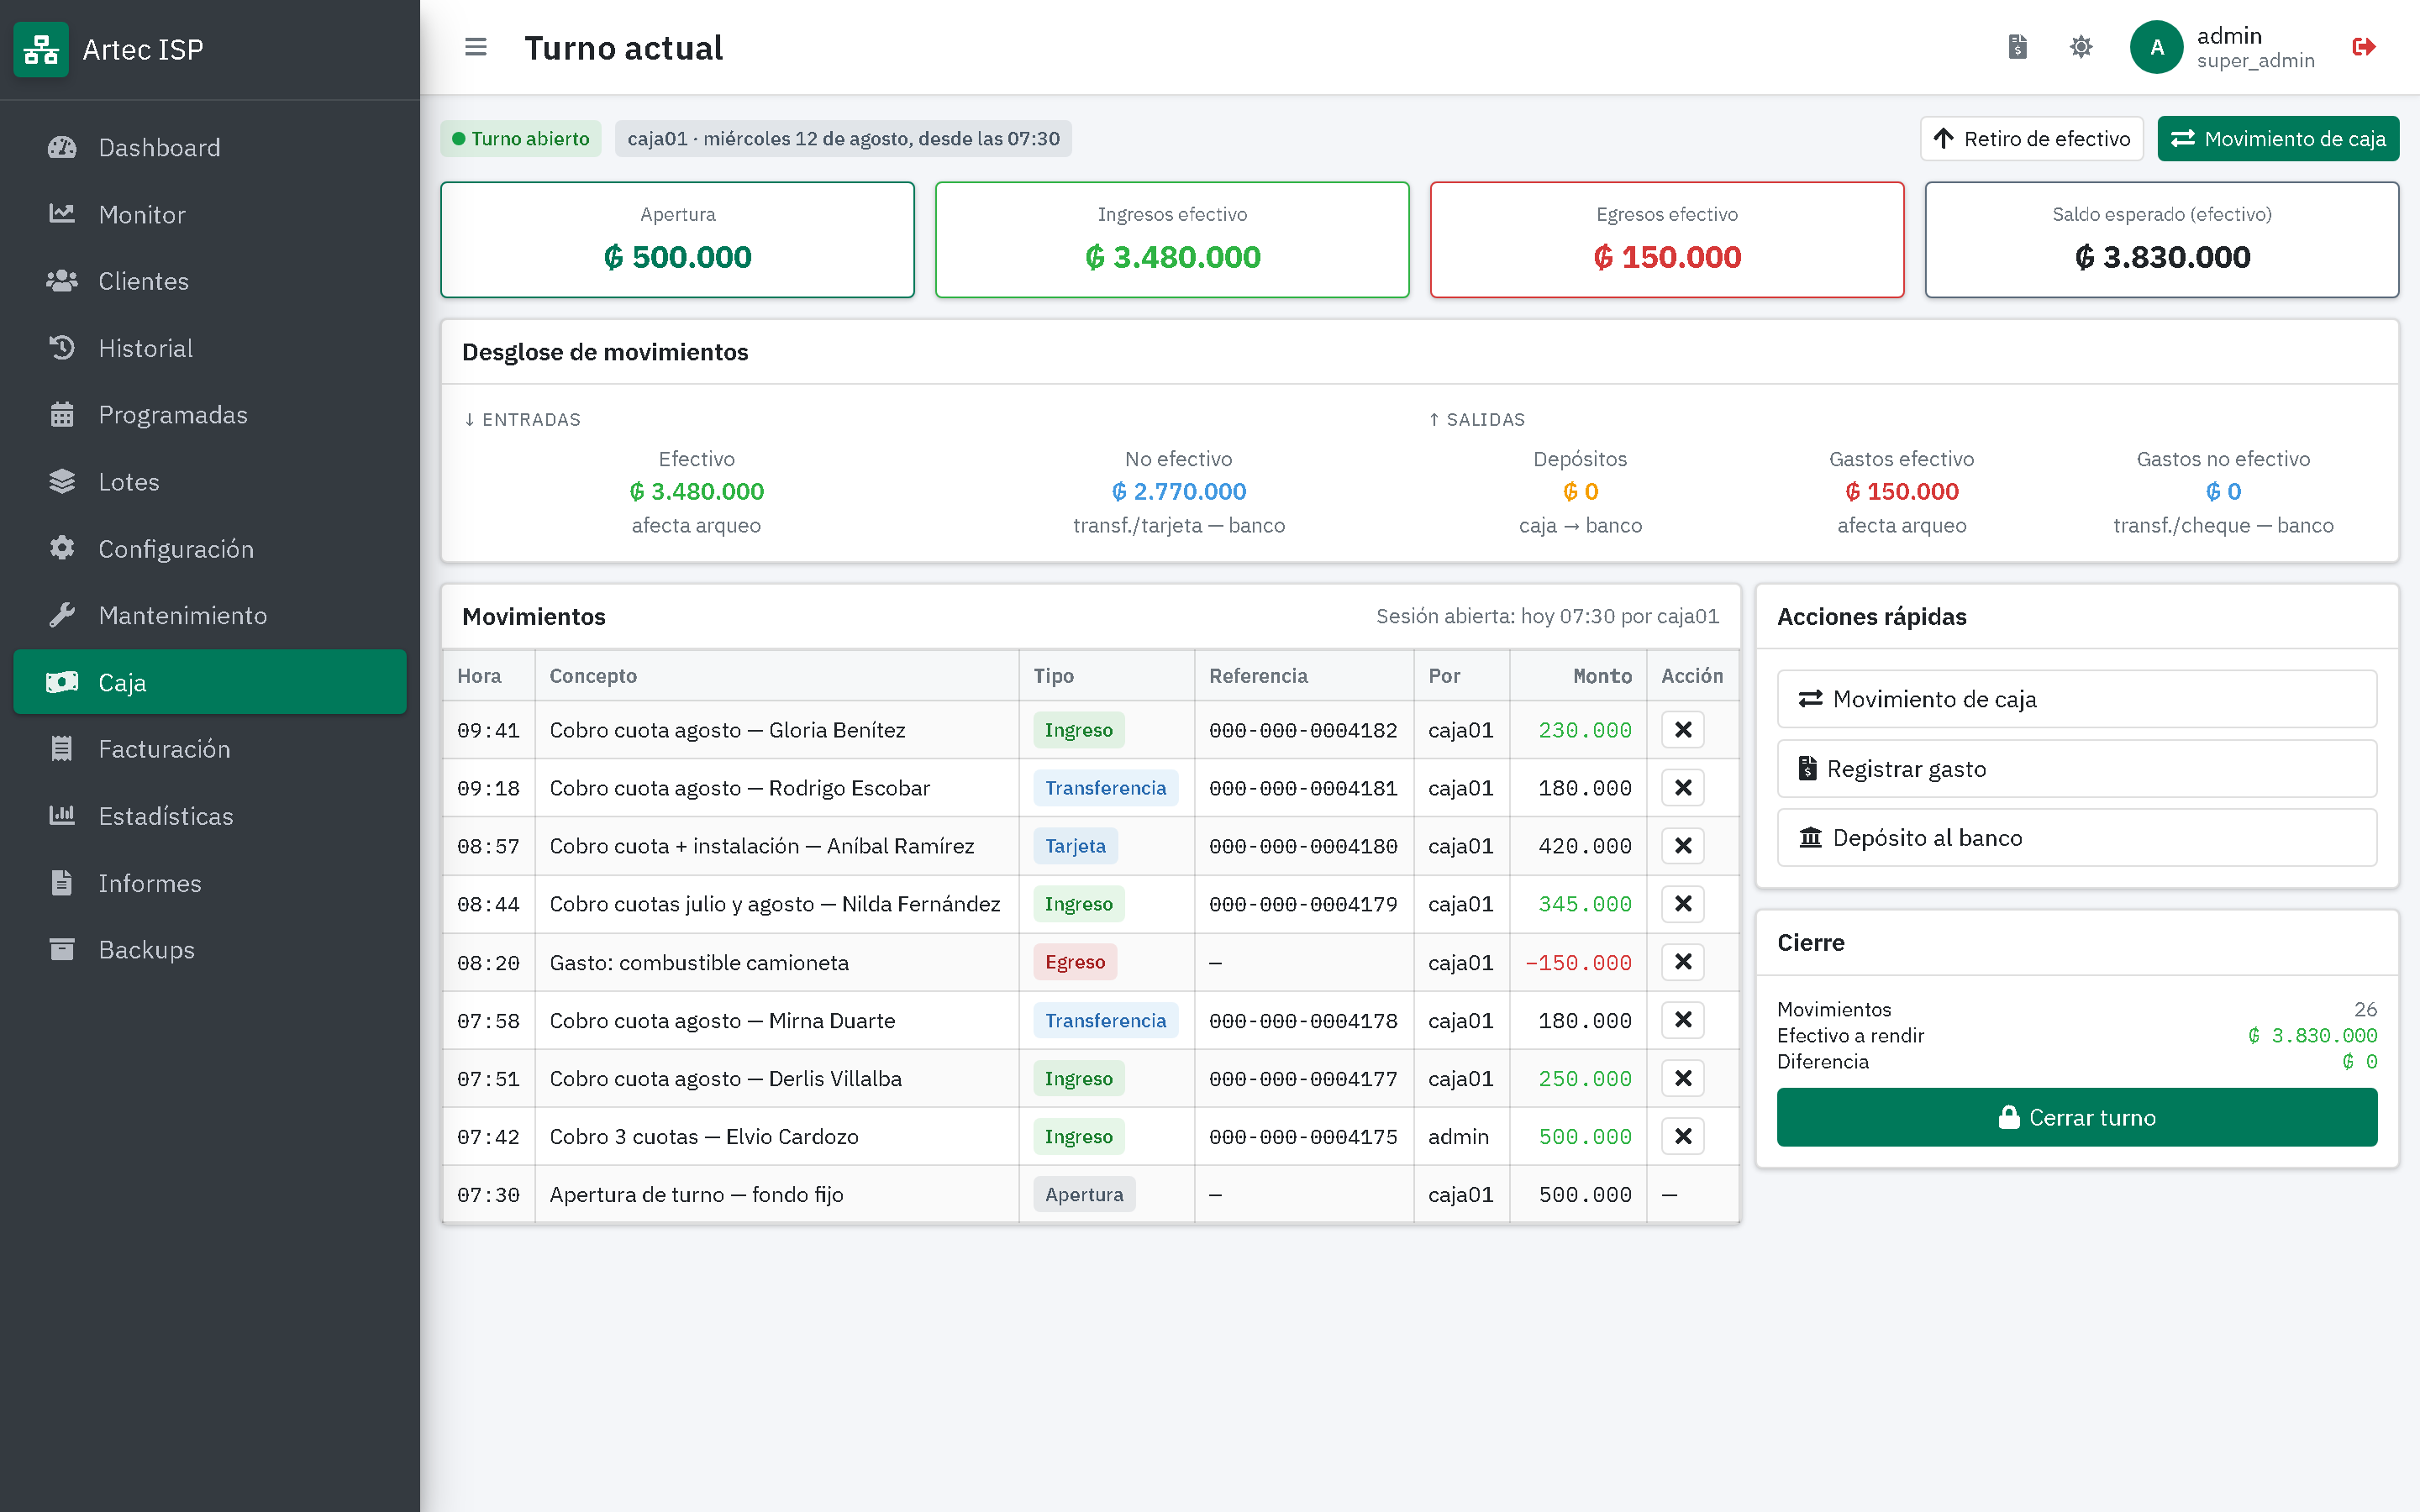Viewport: 2420px width, 1512px height.
Task: Click the Turno abierto status badge
Action: [x=520, y=138]
